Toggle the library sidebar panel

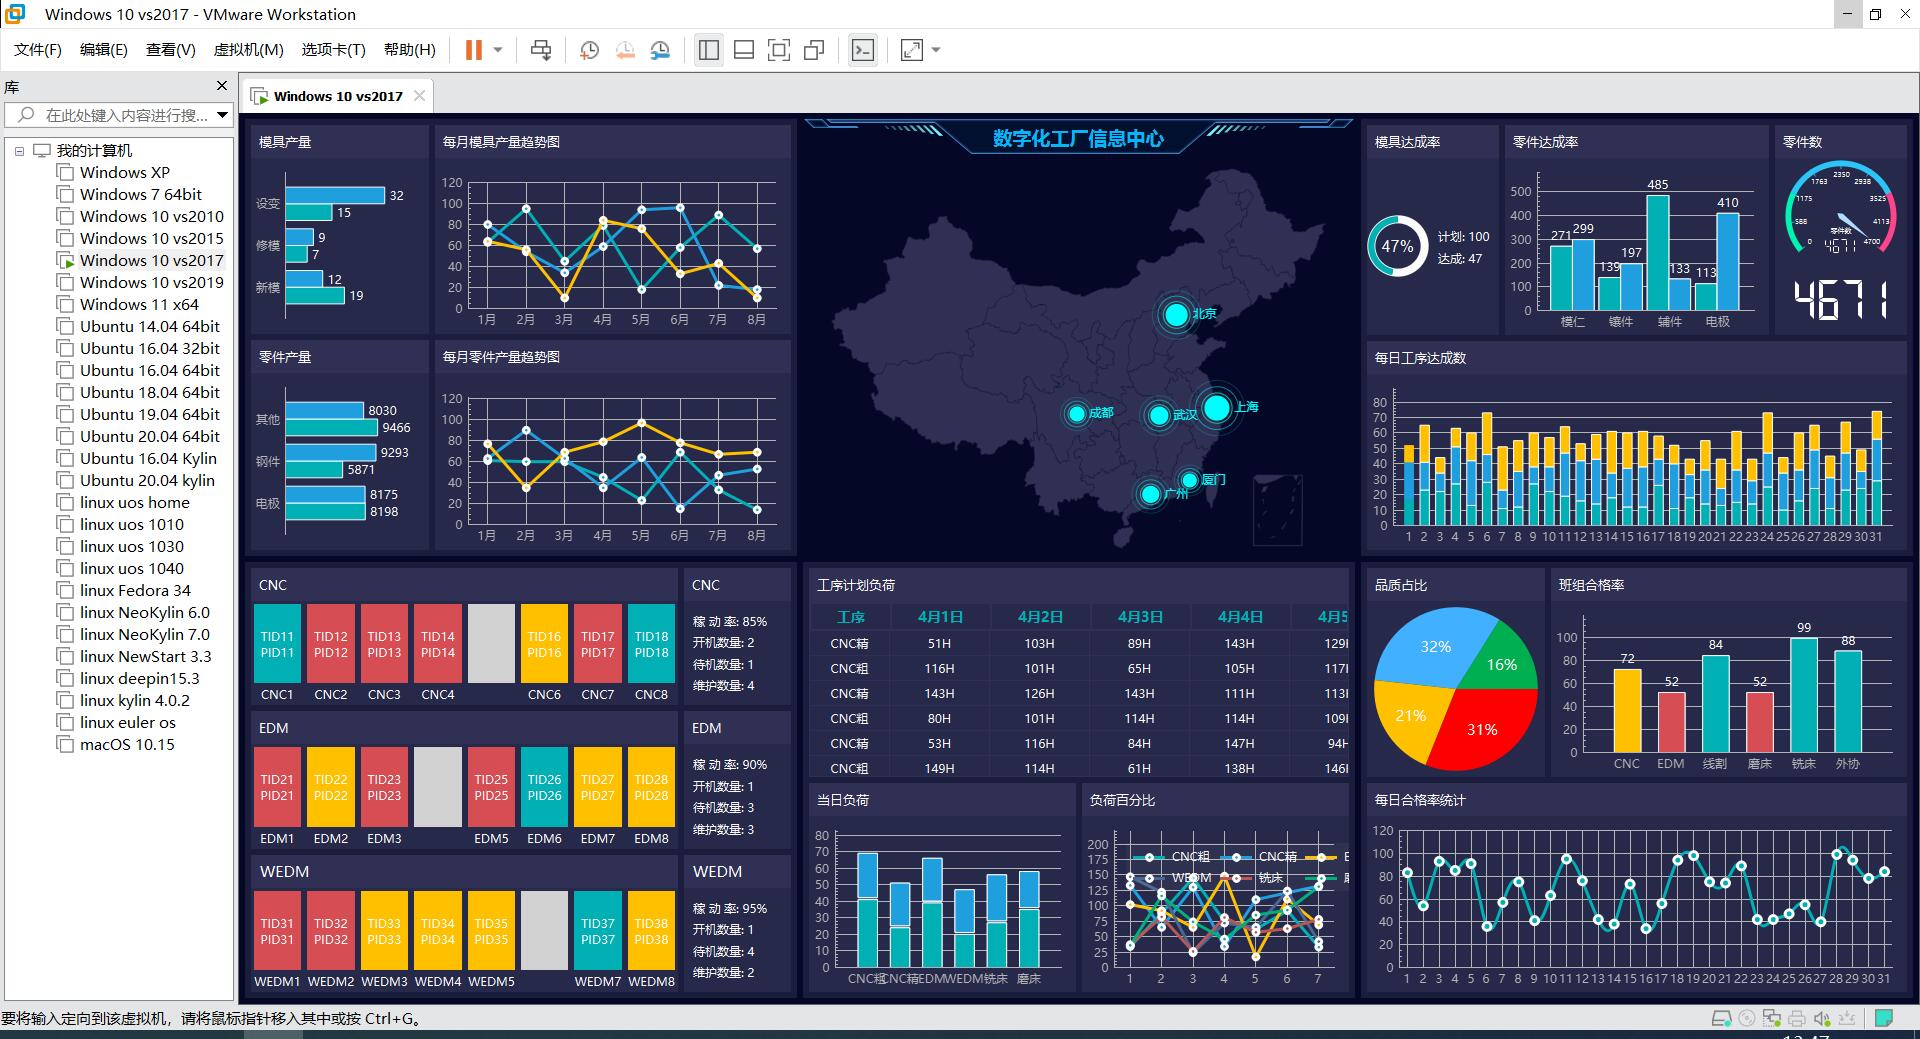[708, 50]
